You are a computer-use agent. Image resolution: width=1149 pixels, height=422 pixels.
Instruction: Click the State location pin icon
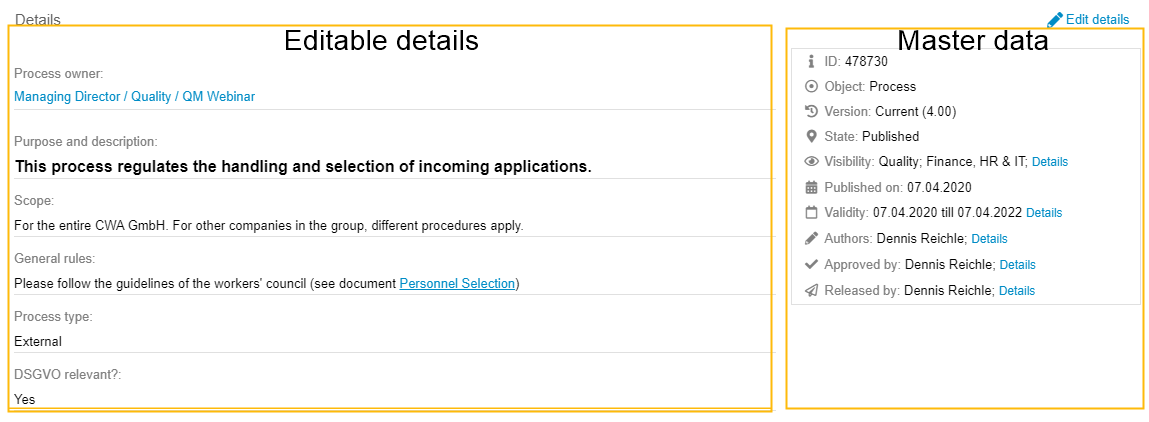[811, 137]
